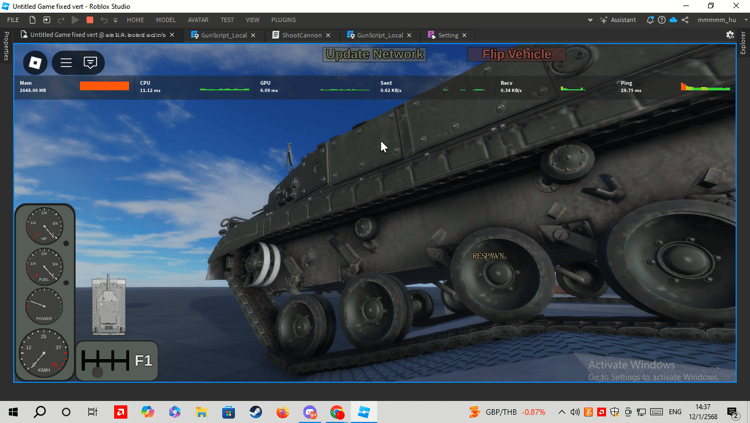Click the CPU stat in performance bar
This screenshot has width=750, height=423.
[x=195, y=87]
